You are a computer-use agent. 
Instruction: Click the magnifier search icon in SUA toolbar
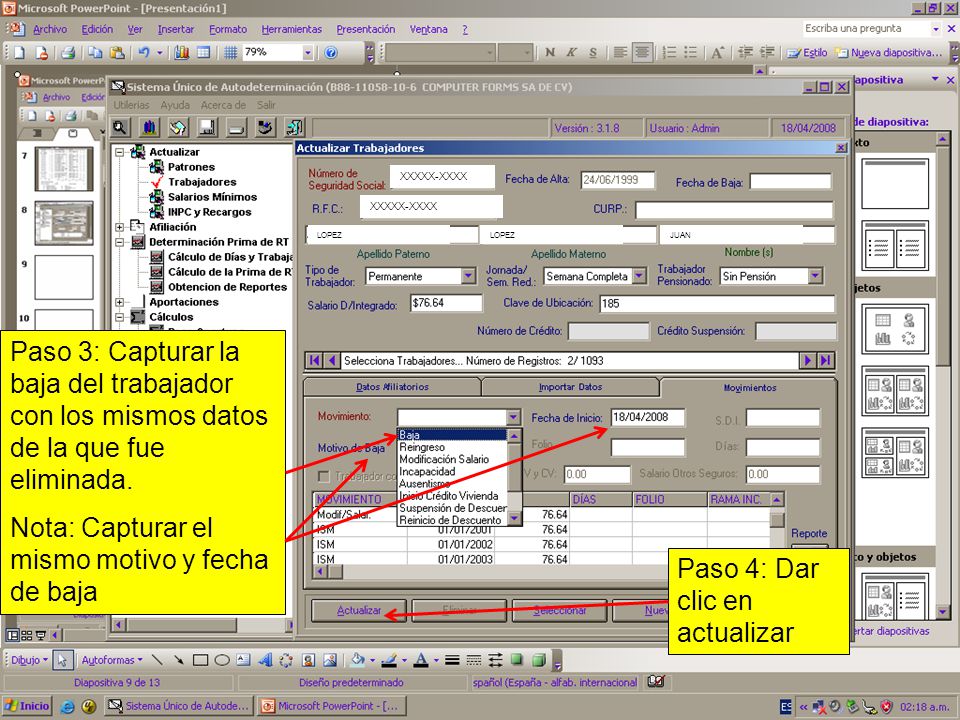120,127
